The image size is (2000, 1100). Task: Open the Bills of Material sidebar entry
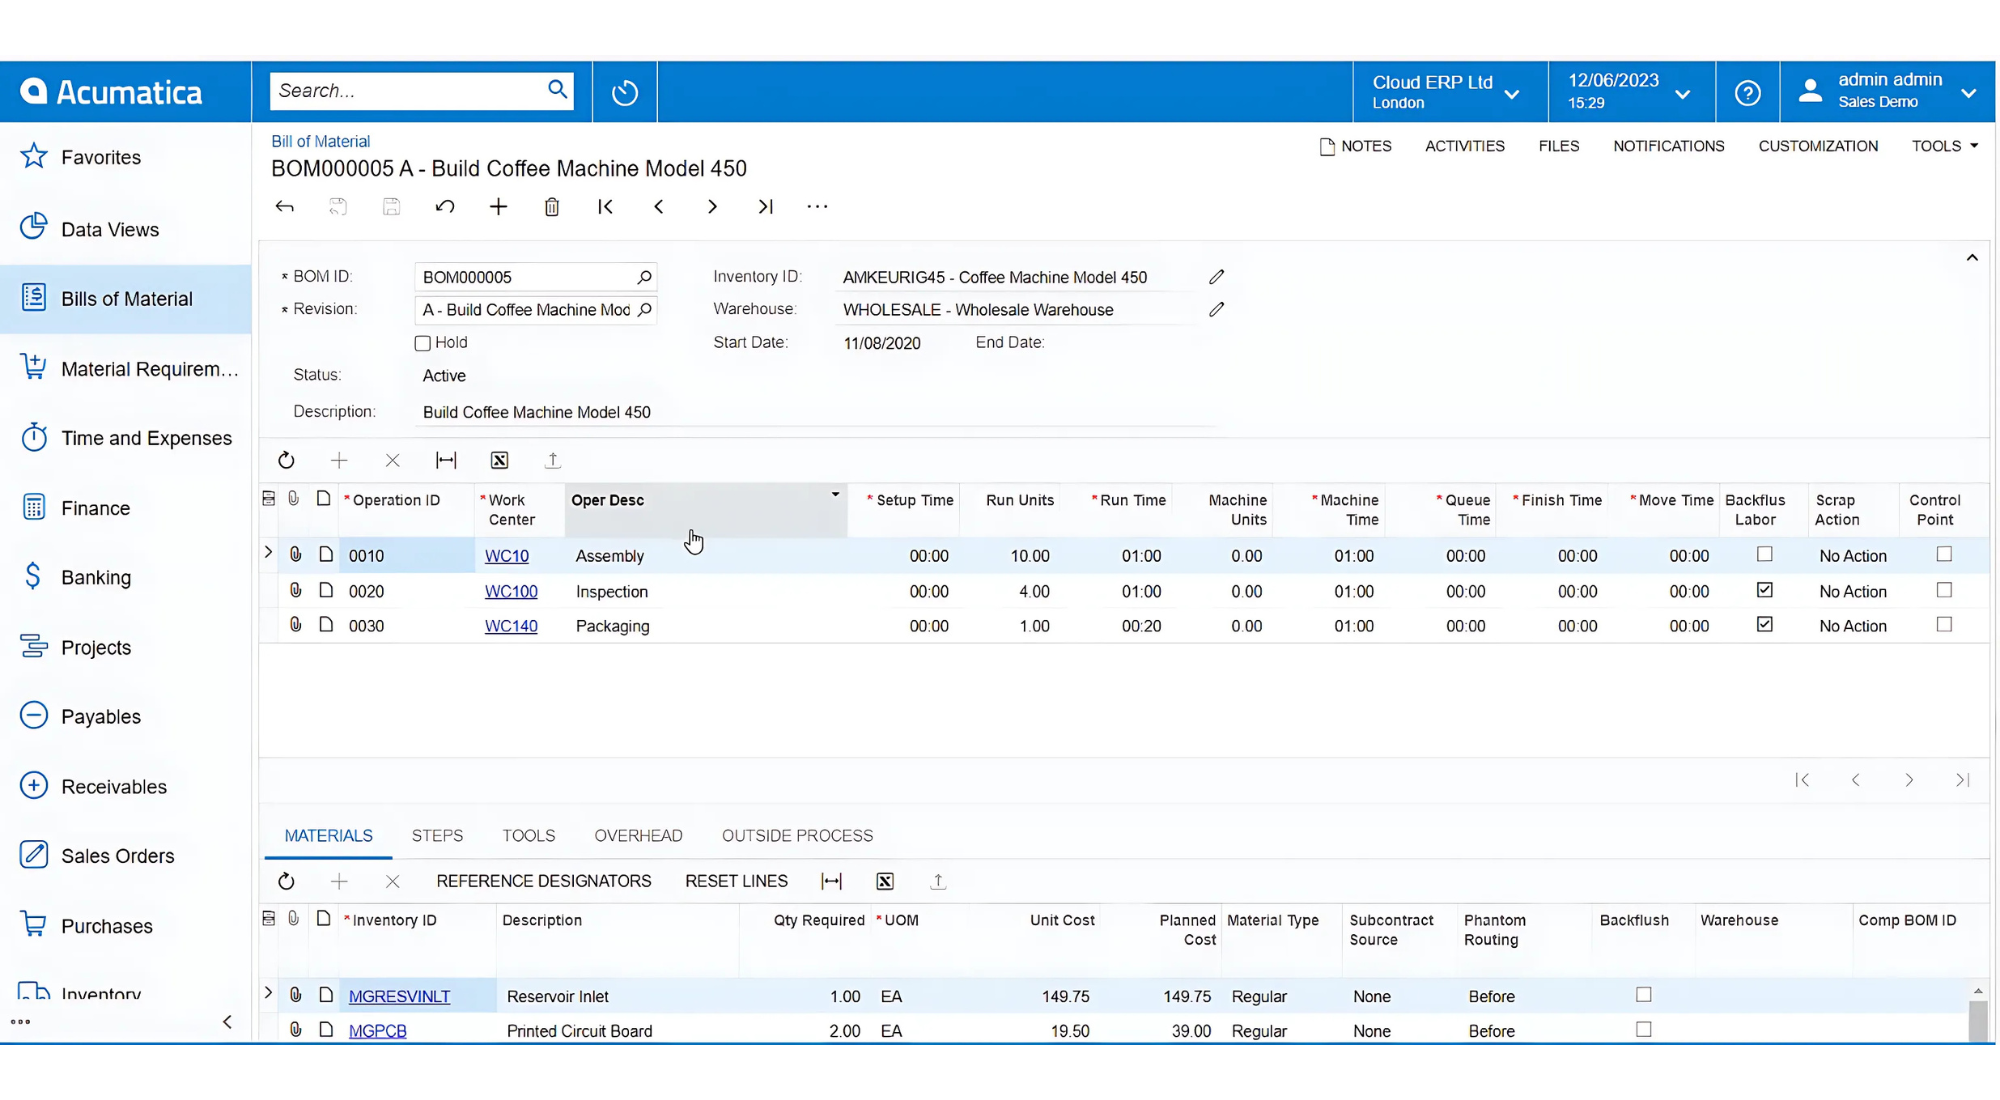click(126, 298)
